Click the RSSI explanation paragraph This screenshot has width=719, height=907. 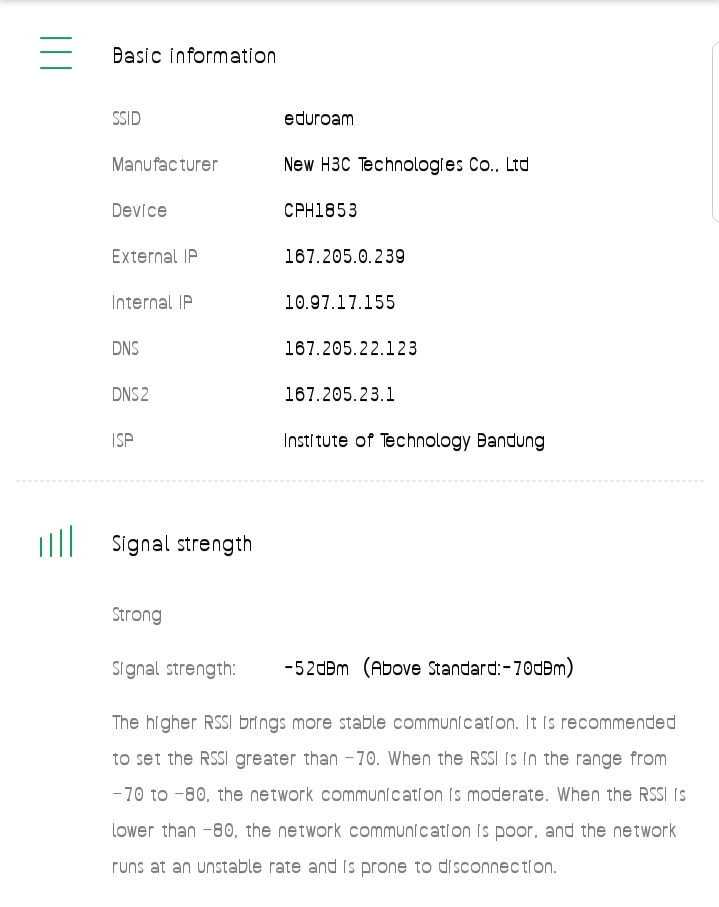click(x=394, y=794)
